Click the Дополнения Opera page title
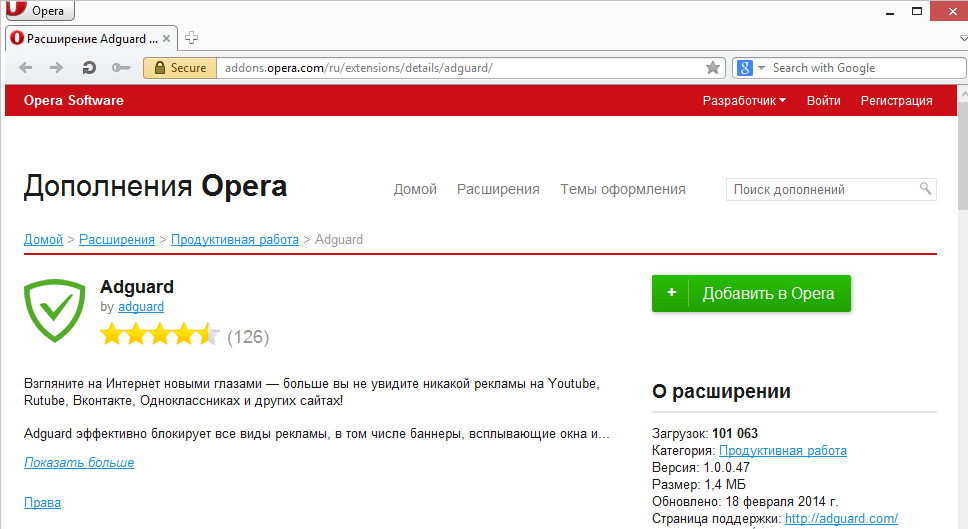This screenshot has height=529, width=968. tap(156, 186)
